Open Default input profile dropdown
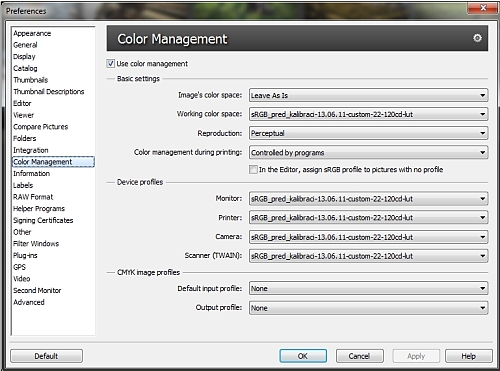 (368, 288)
